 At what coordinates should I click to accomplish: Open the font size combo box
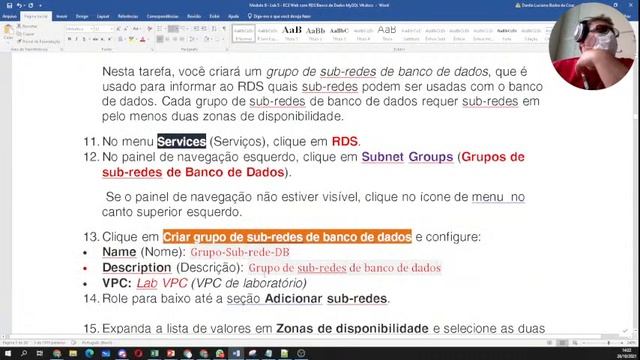point(104,29)
